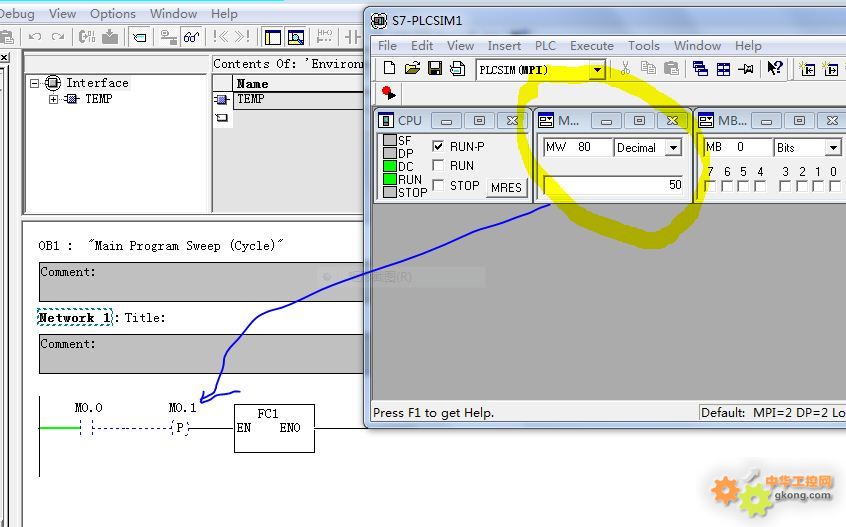The width and height of the screenshot is (846, 527).
Task: Toggle bit 3 checkbox of MB 0
Action: (x=785, y=186)
